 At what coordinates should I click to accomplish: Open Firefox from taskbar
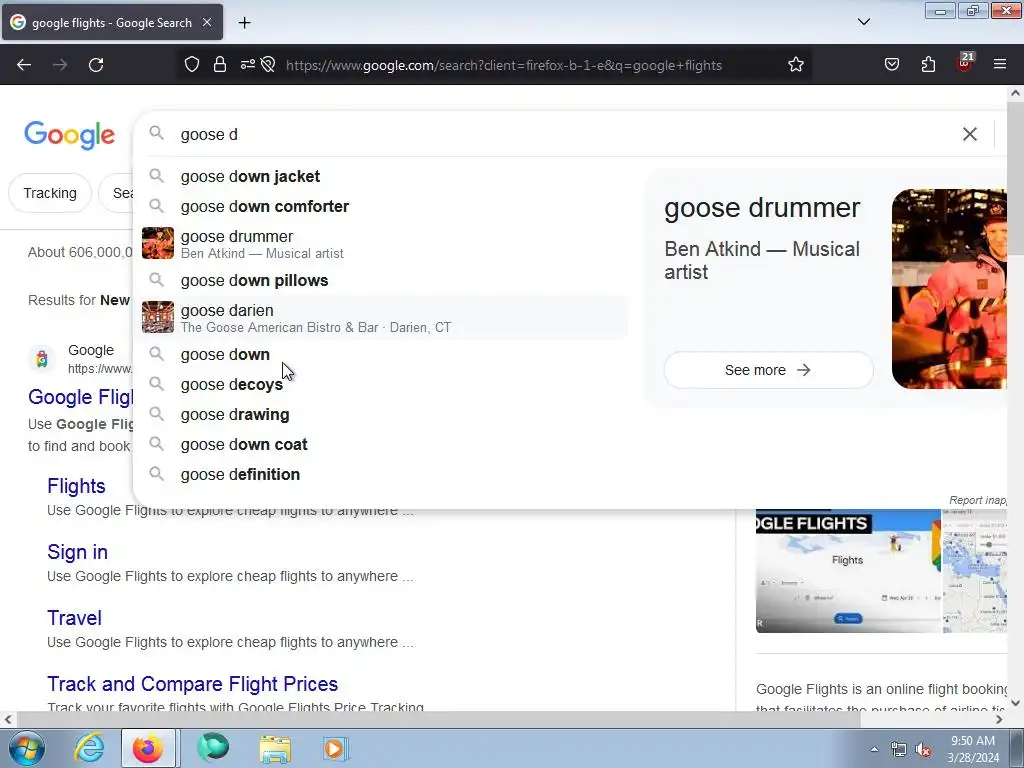pyautogui.click(x=148, y=748)
